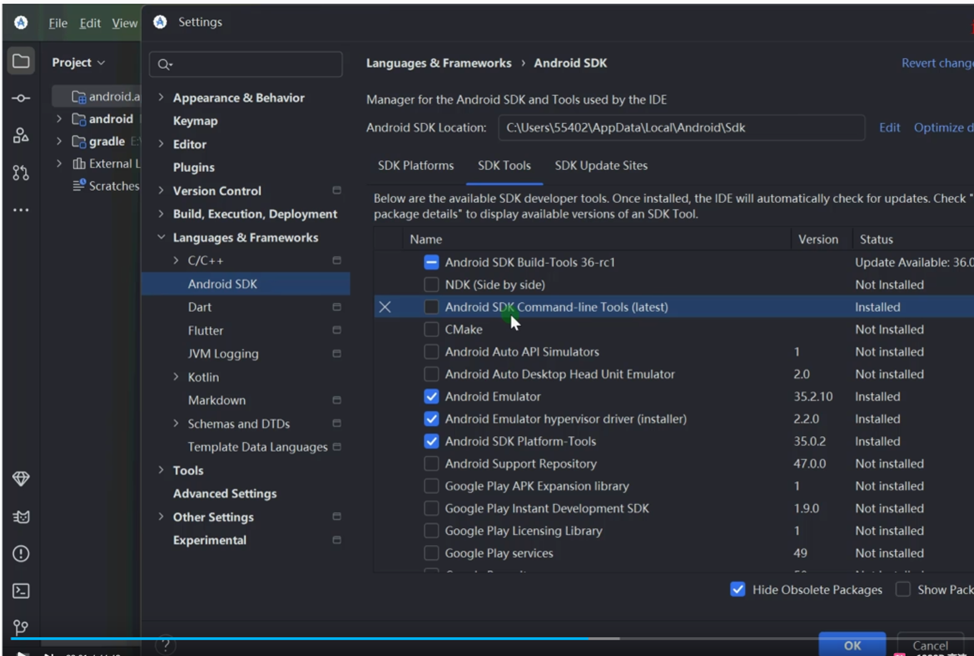
Task: Expand the Kotlin settings node
Action: coord(176,376)
